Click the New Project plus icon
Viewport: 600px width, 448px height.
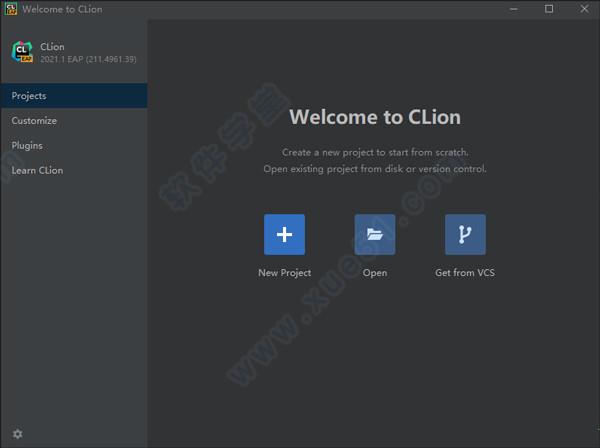pos(284,235)
